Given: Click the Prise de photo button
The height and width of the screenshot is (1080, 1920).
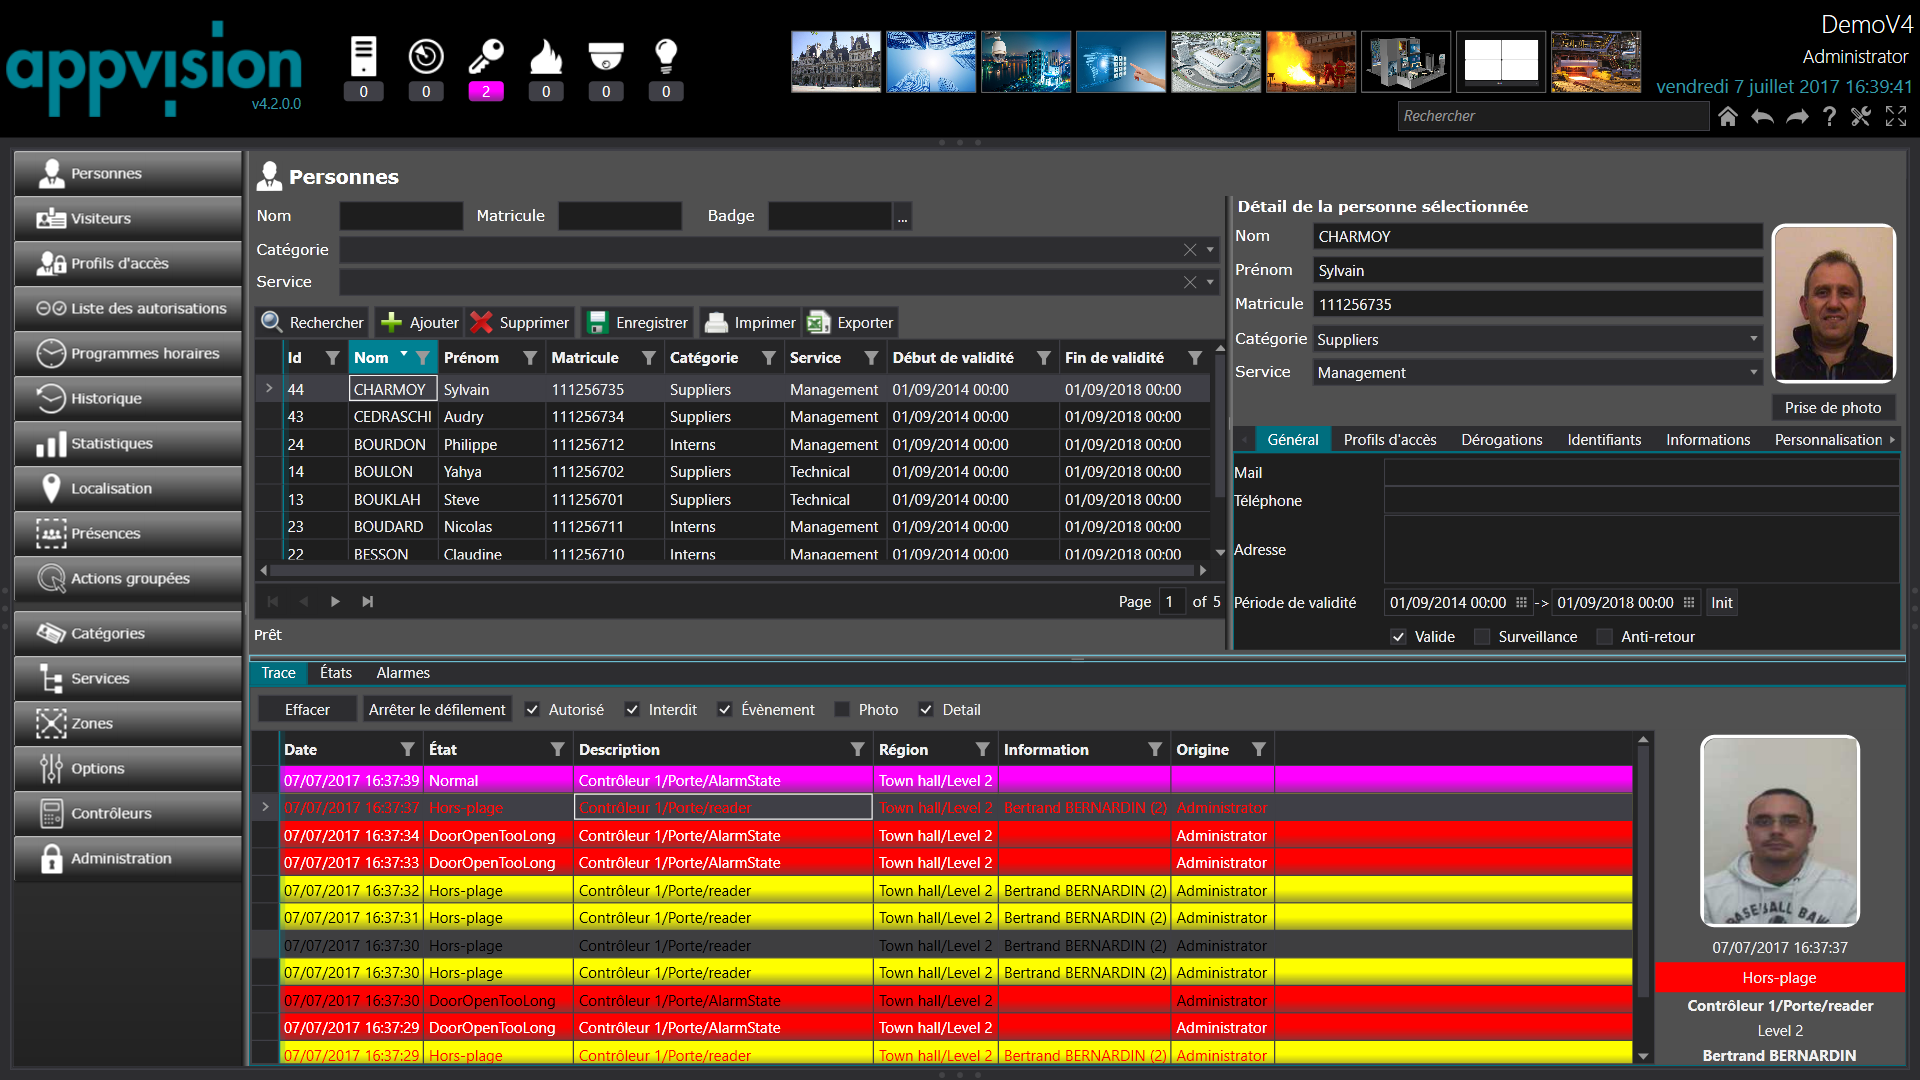Looking at the screenshot, I should (x=1833, y=407).
